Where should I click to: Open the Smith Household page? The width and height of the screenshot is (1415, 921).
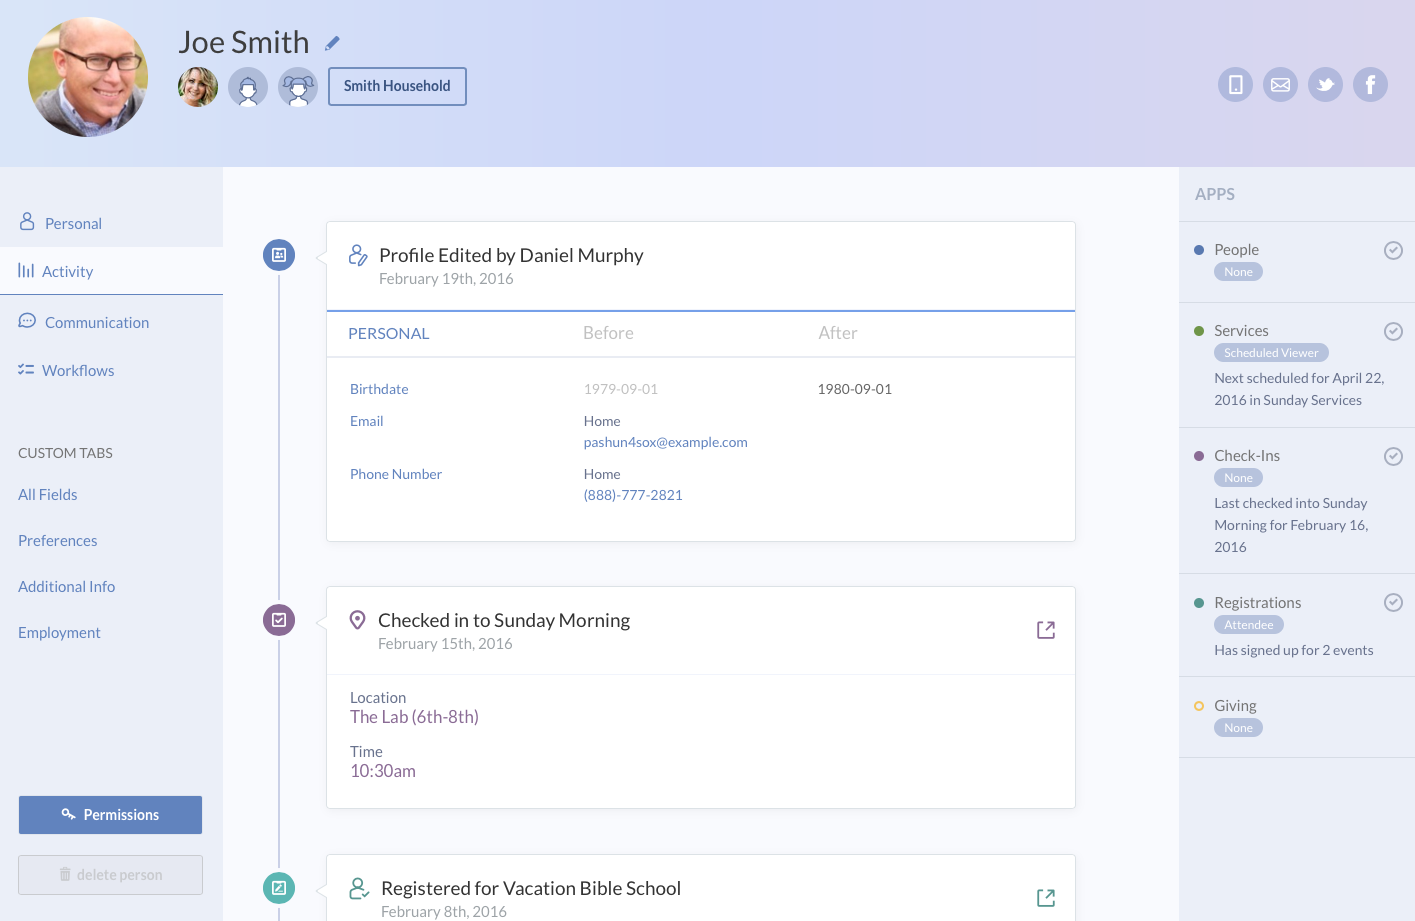(x=396, y=86)
